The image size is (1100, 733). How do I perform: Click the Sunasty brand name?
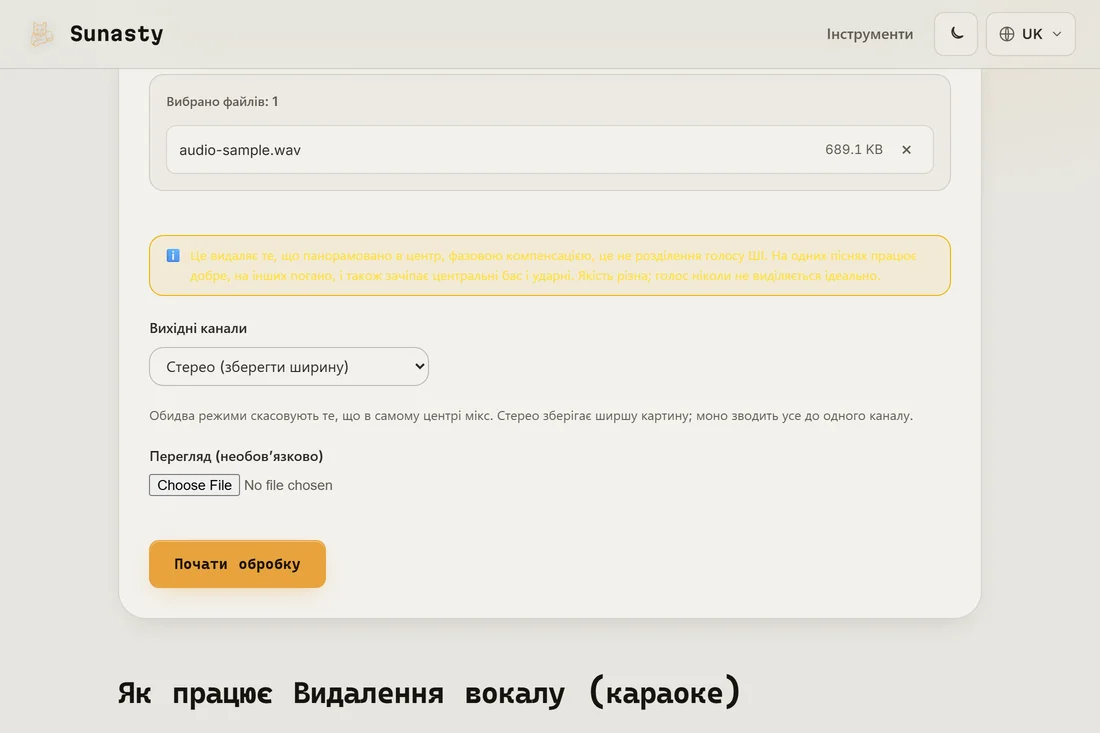[116, 34]
